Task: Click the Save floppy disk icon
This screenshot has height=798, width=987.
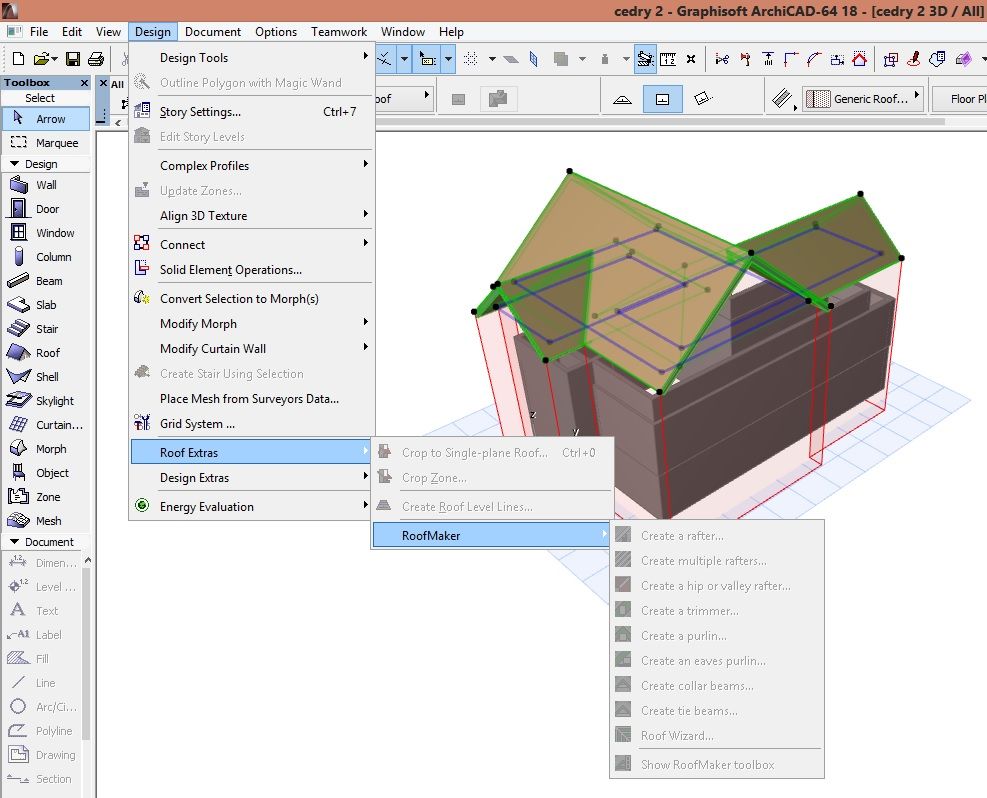Action: [x=73, y=60]
